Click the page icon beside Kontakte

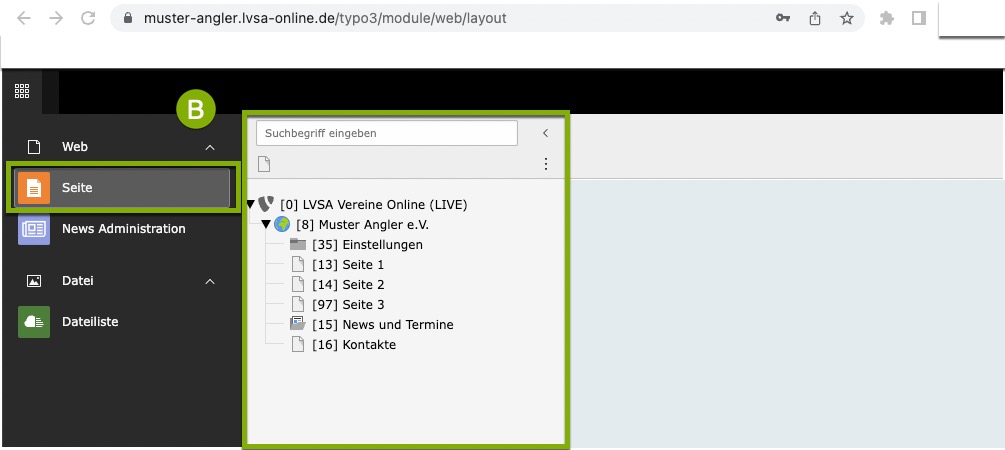tap(297, 344)
